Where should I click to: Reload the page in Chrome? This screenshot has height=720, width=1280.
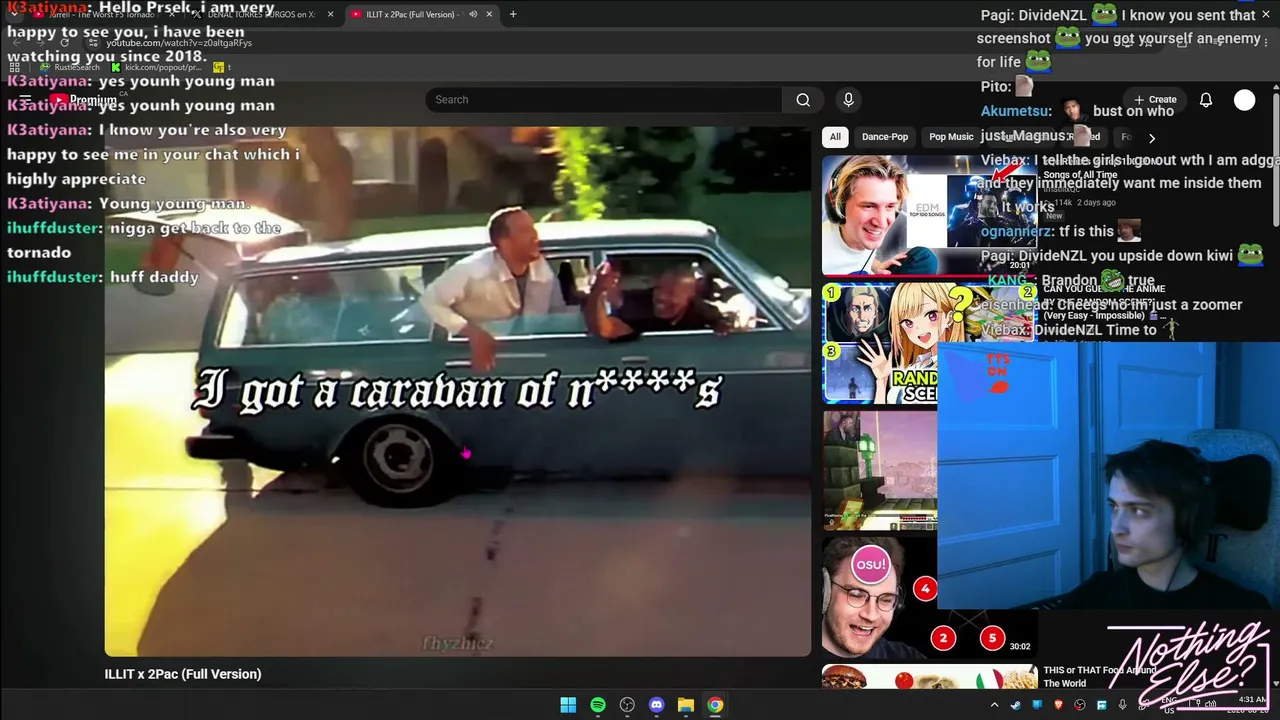[65, 43]
